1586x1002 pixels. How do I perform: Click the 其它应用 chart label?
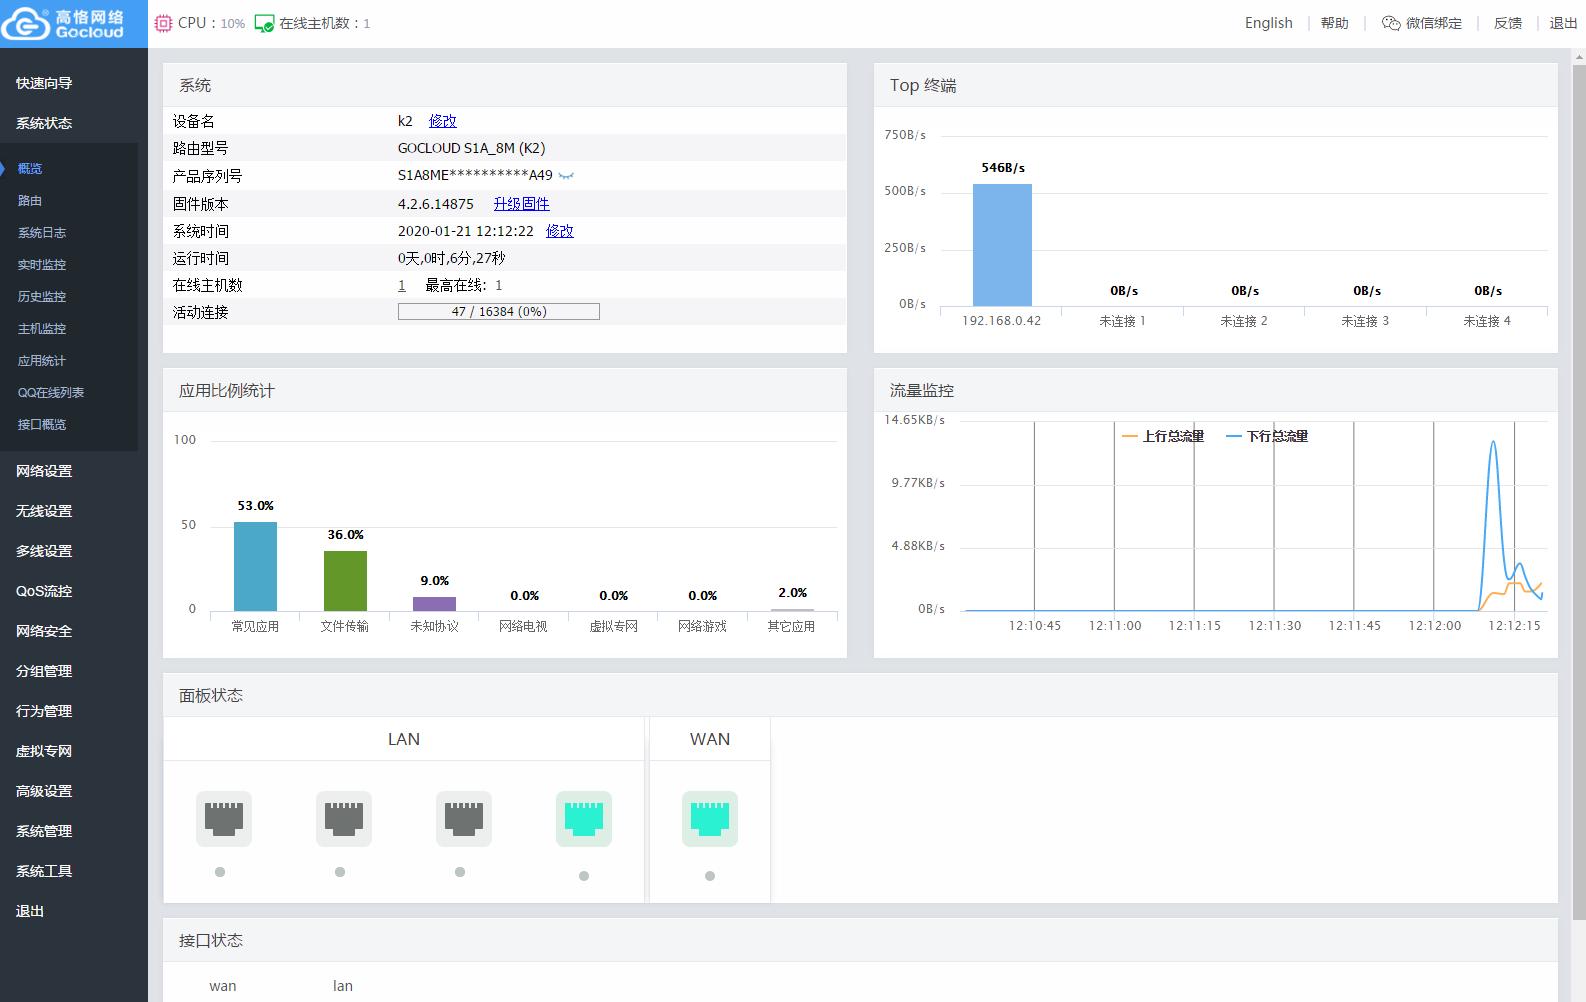791,626
